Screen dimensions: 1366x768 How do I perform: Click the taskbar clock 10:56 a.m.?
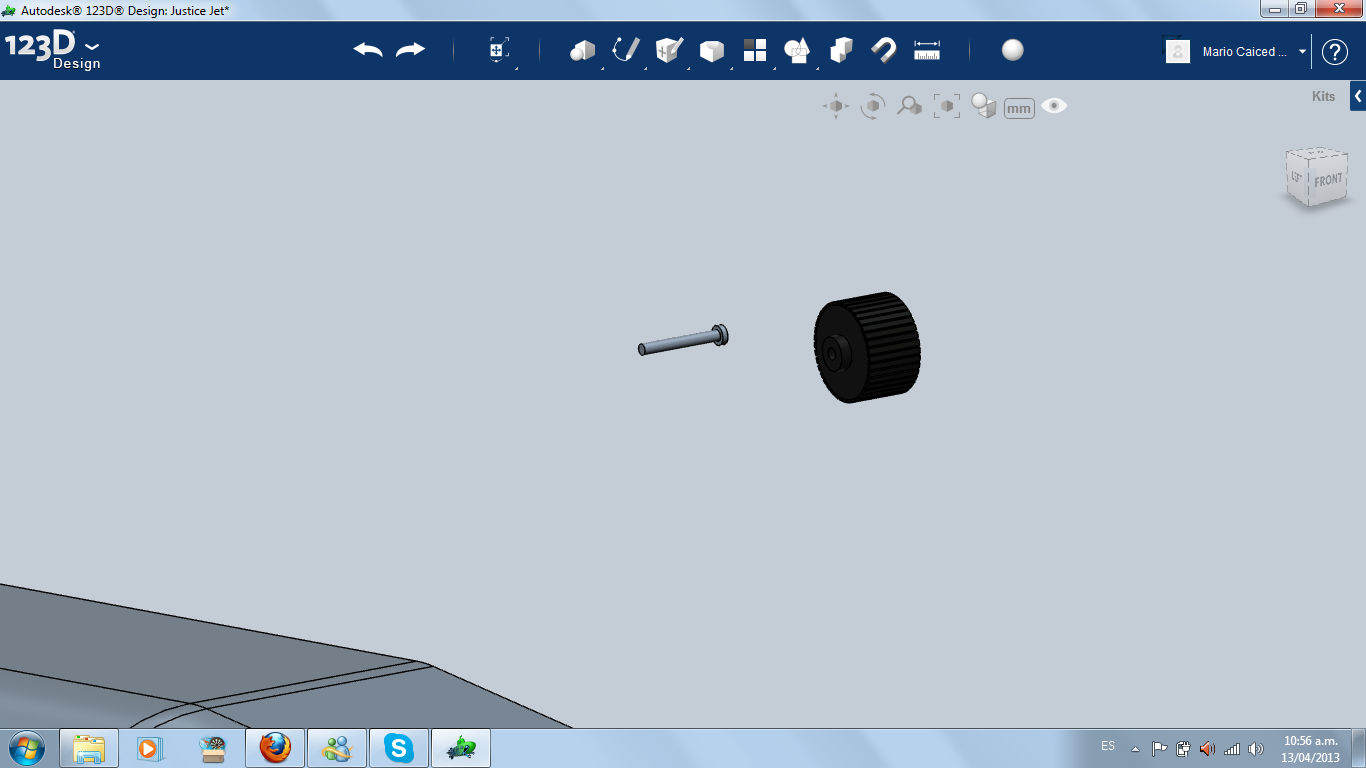pyautogui.click(x=1311, y=740)
